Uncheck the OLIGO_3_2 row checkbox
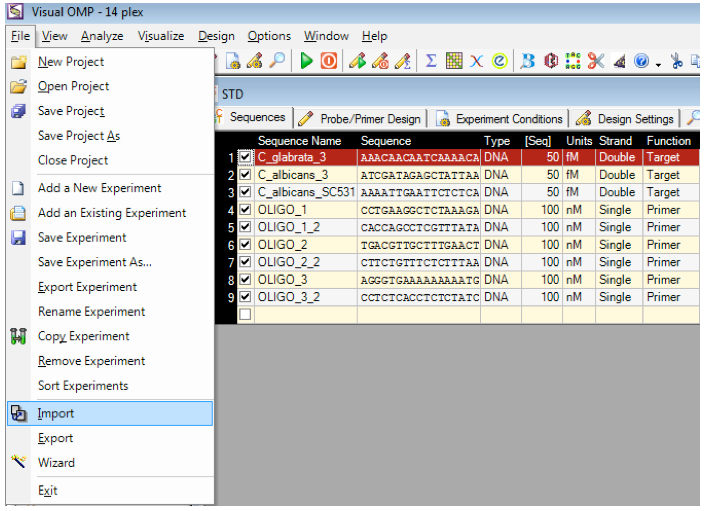Screen dimensions: 705x511 point(245,297)
